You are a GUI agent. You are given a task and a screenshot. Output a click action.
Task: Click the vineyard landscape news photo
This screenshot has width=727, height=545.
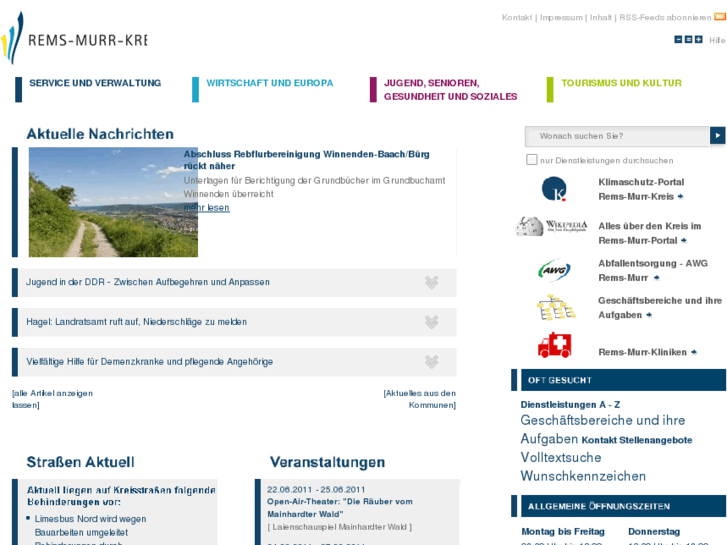pos(113,202)
